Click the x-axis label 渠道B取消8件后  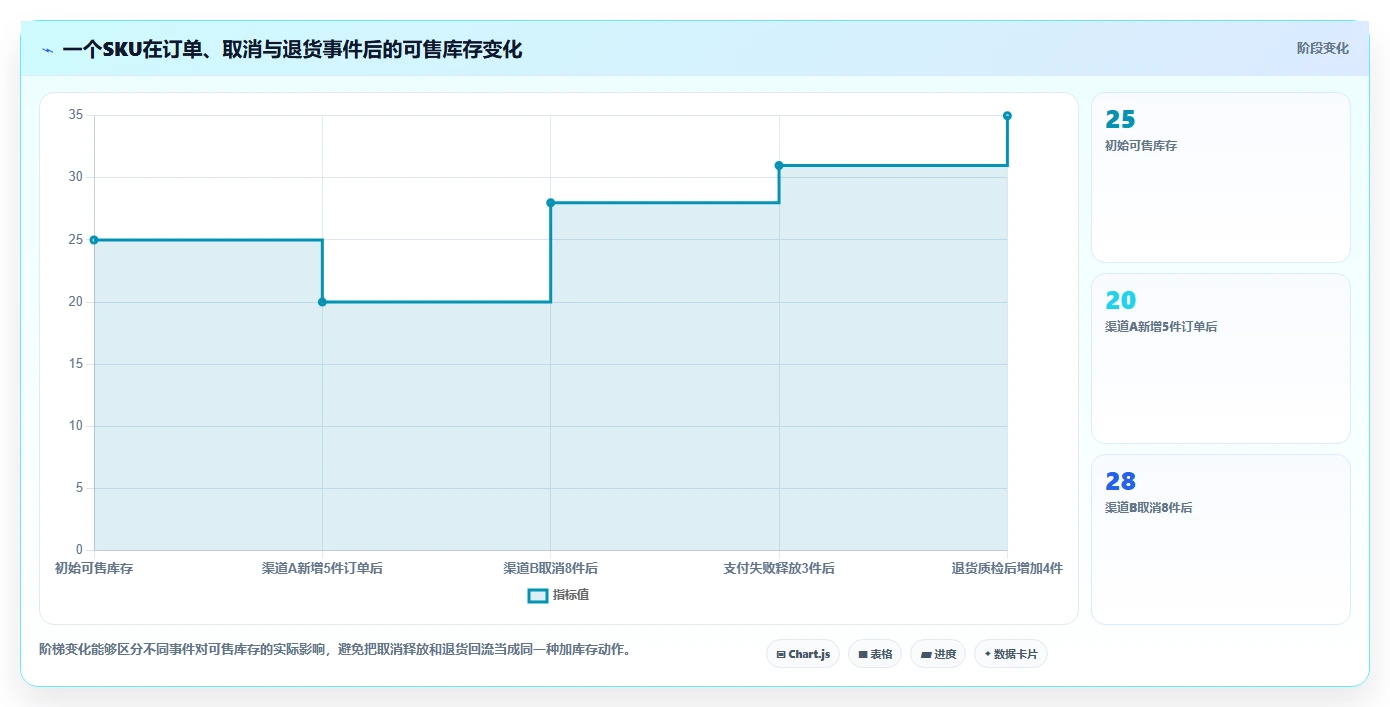click(x=550, y=568)
